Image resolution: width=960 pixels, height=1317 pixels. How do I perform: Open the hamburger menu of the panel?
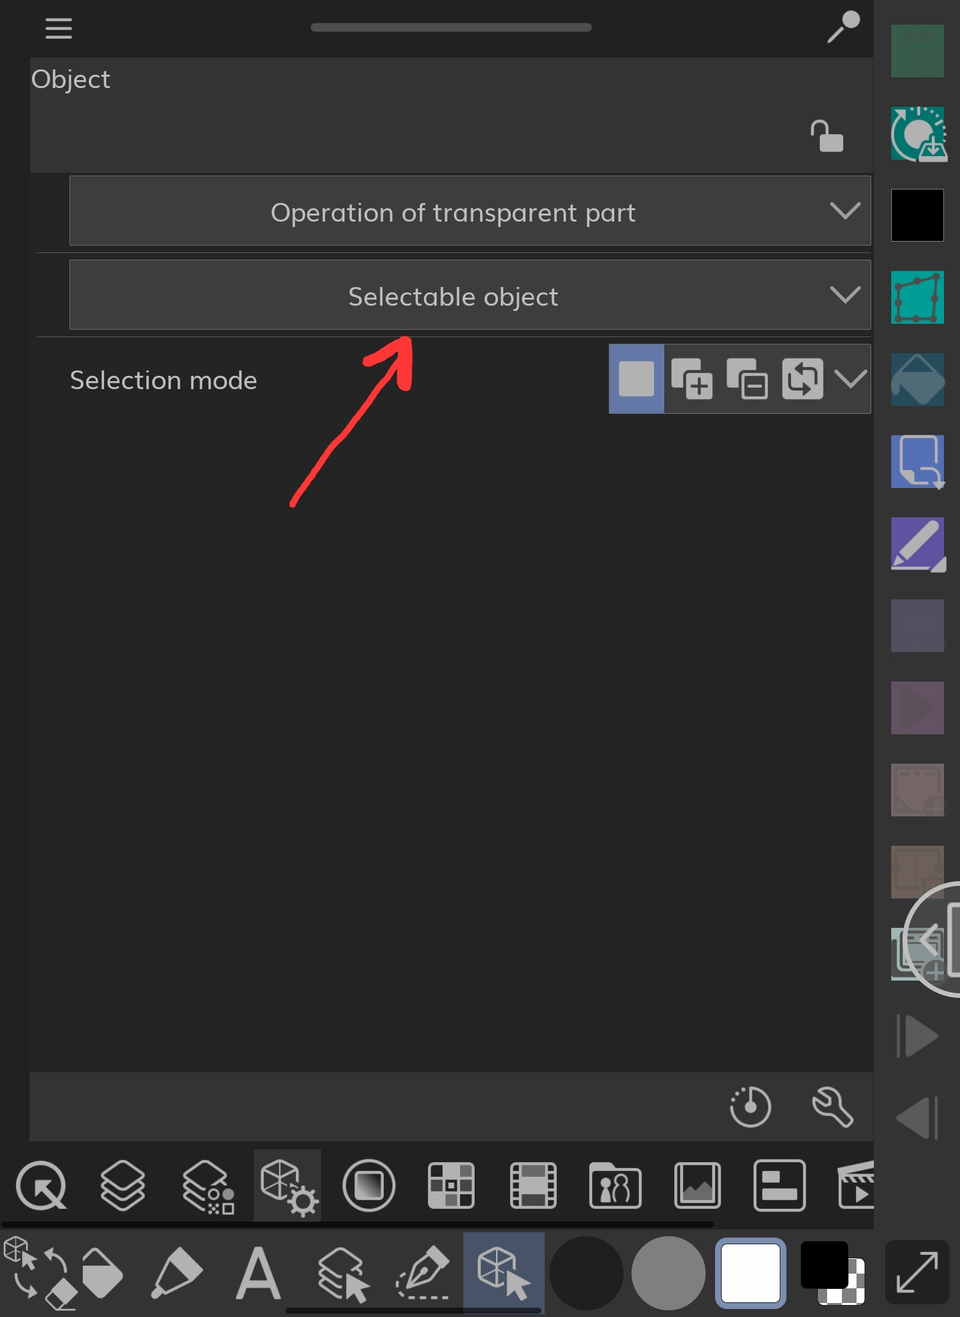pyautogui.click(x=58, y=28)
